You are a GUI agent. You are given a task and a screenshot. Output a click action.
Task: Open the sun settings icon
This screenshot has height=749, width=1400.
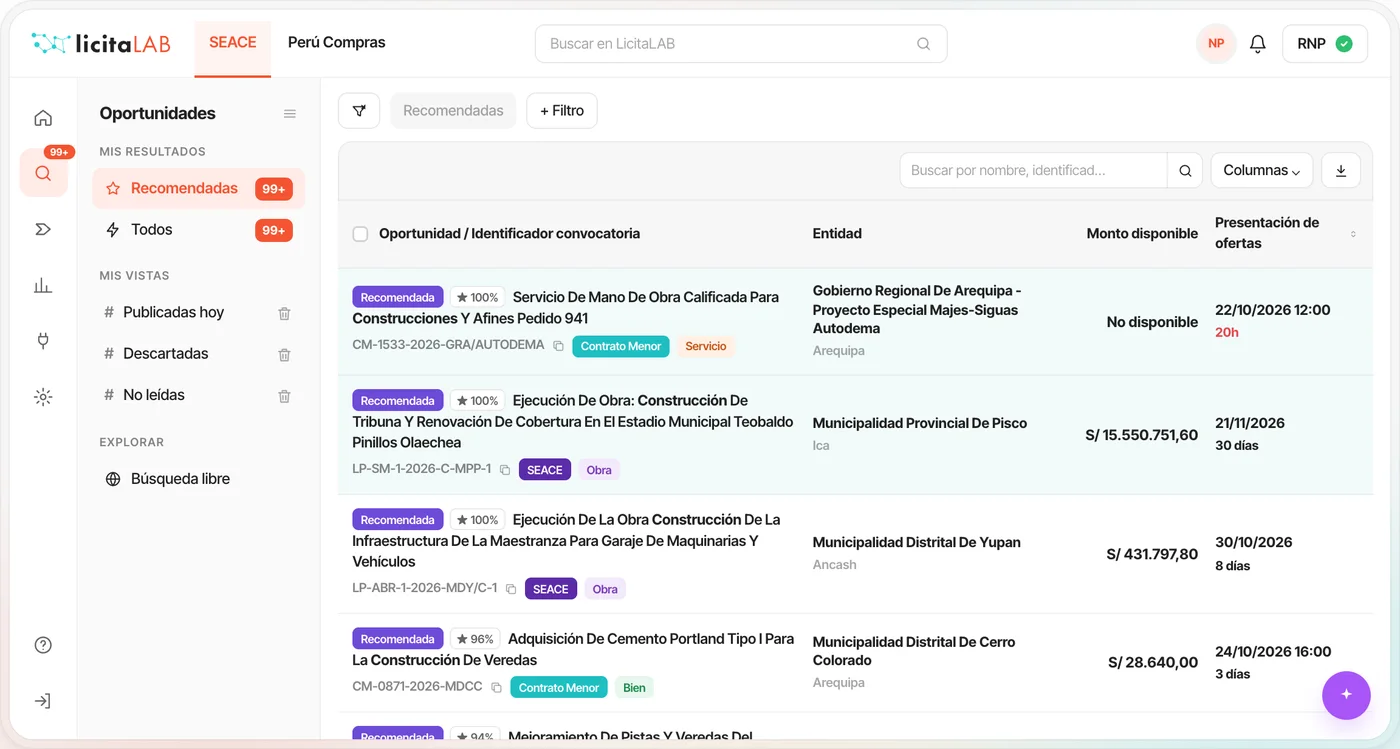(43, 397)
